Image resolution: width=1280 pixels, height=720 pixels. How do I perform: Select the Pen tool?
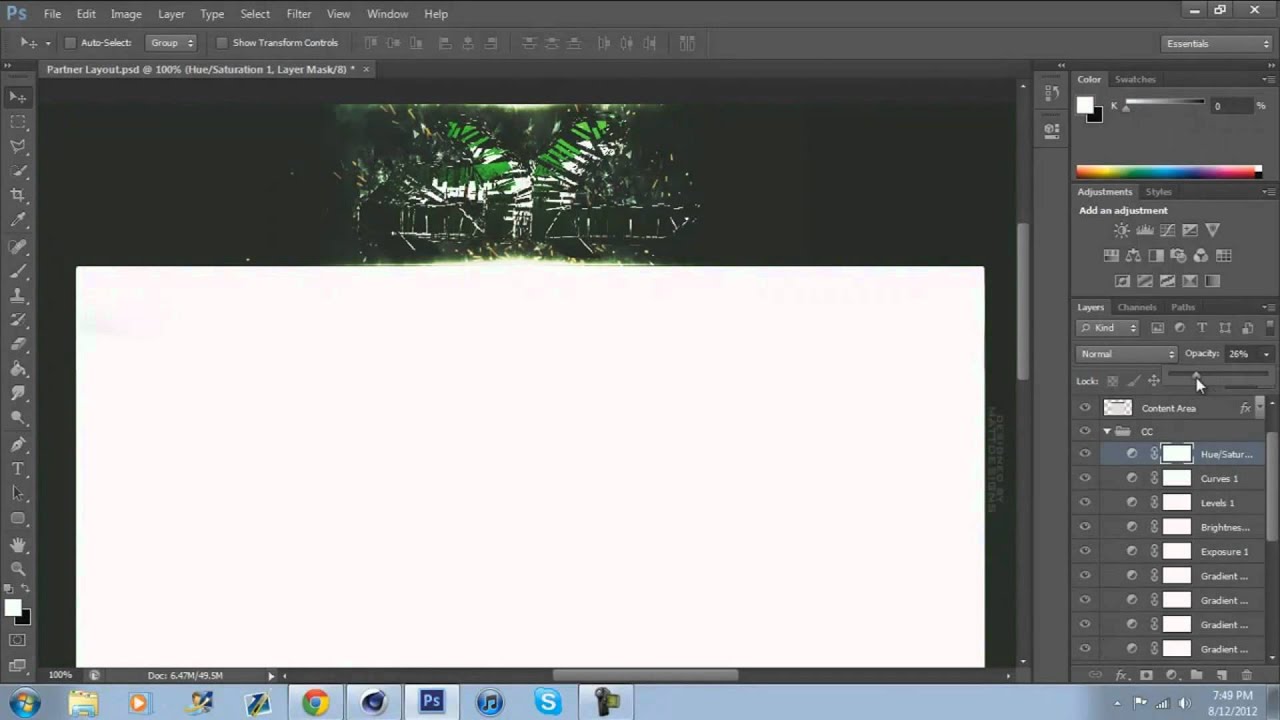[x=18, y=444]
